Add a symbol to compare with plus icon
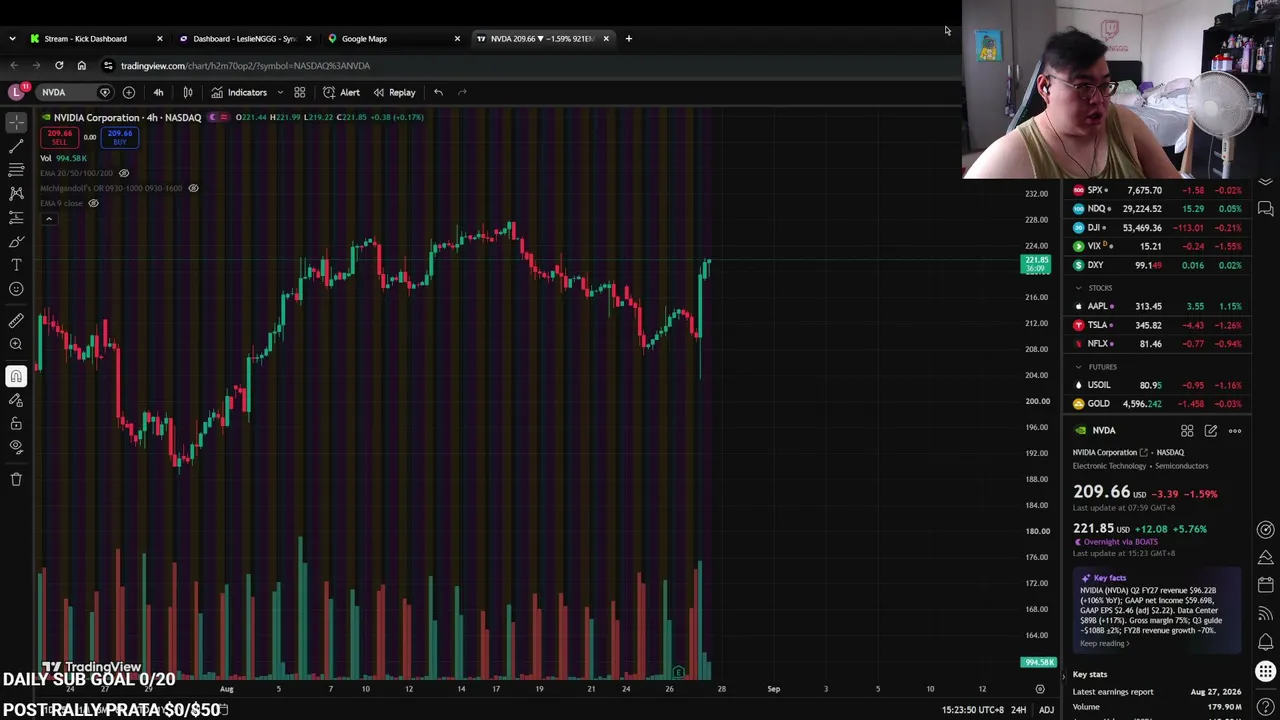Viewport: 1280px width, 720px height. (129, 92)
